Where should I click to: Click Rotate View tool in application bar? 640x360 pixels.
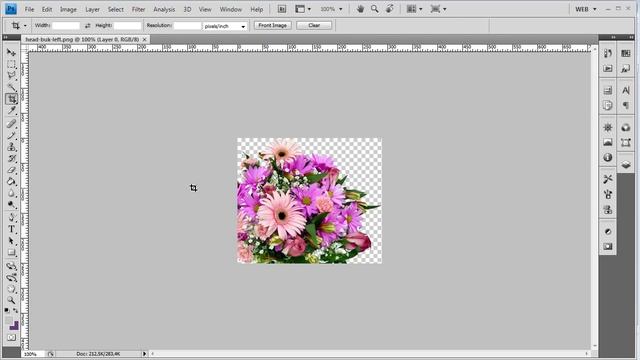(390, 9)
